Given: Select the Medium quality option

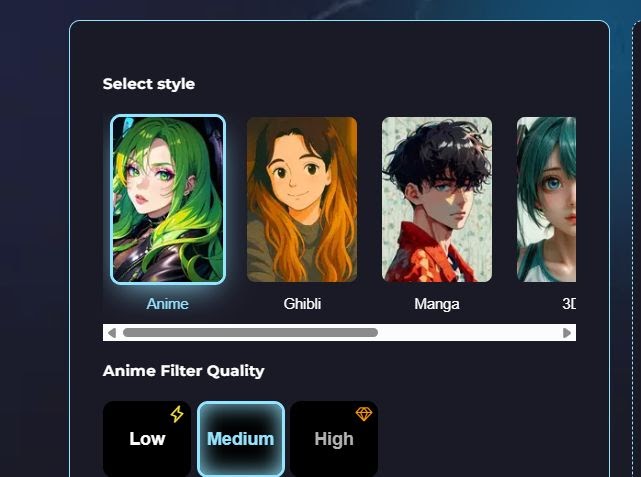Looking at the screenshot, I should tap(241, 439).
